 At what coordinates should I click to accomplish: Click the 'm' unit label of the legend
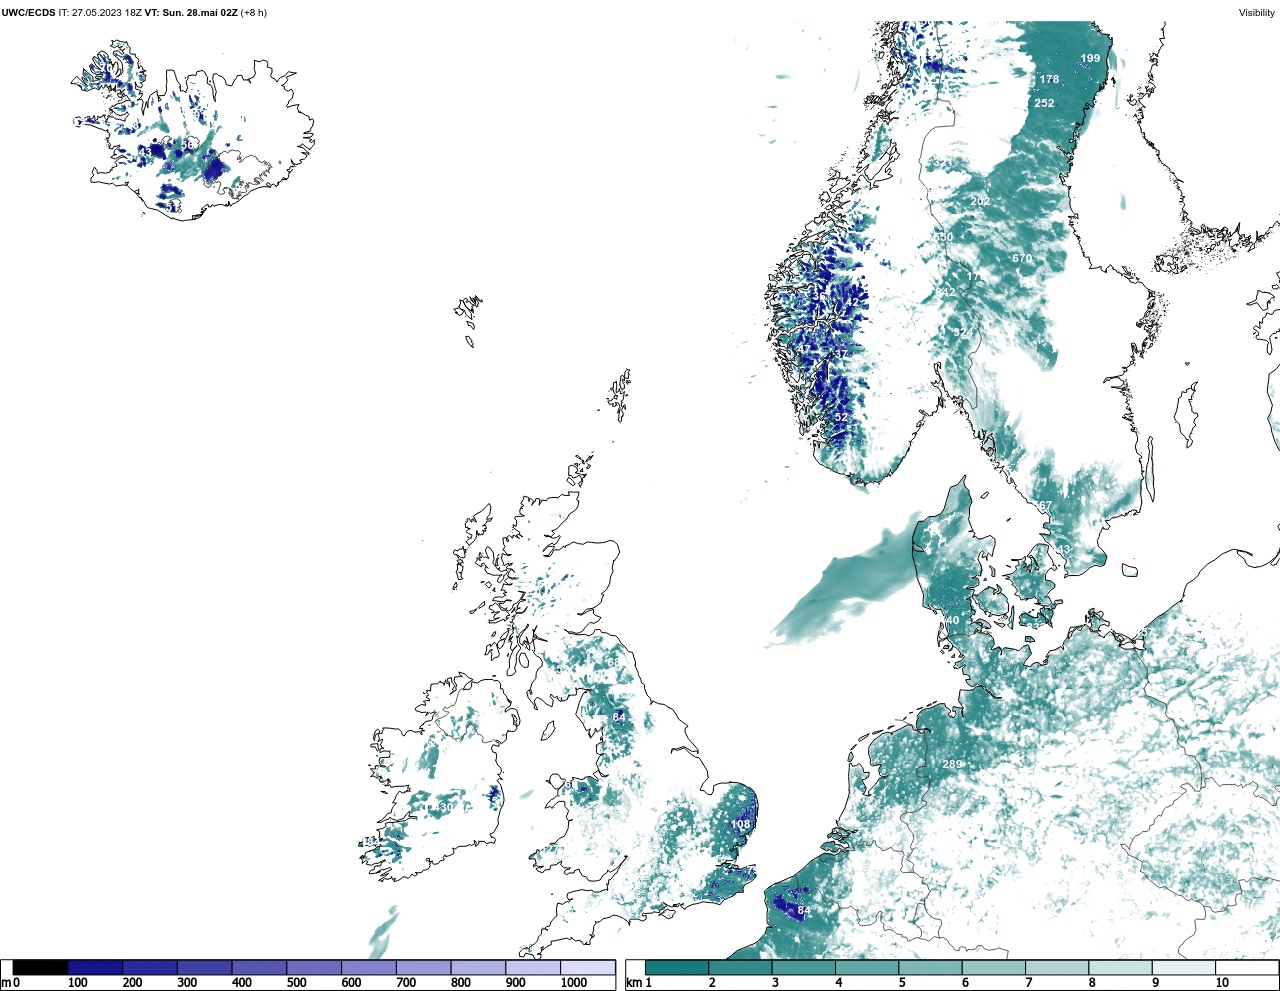pos(5,983)
